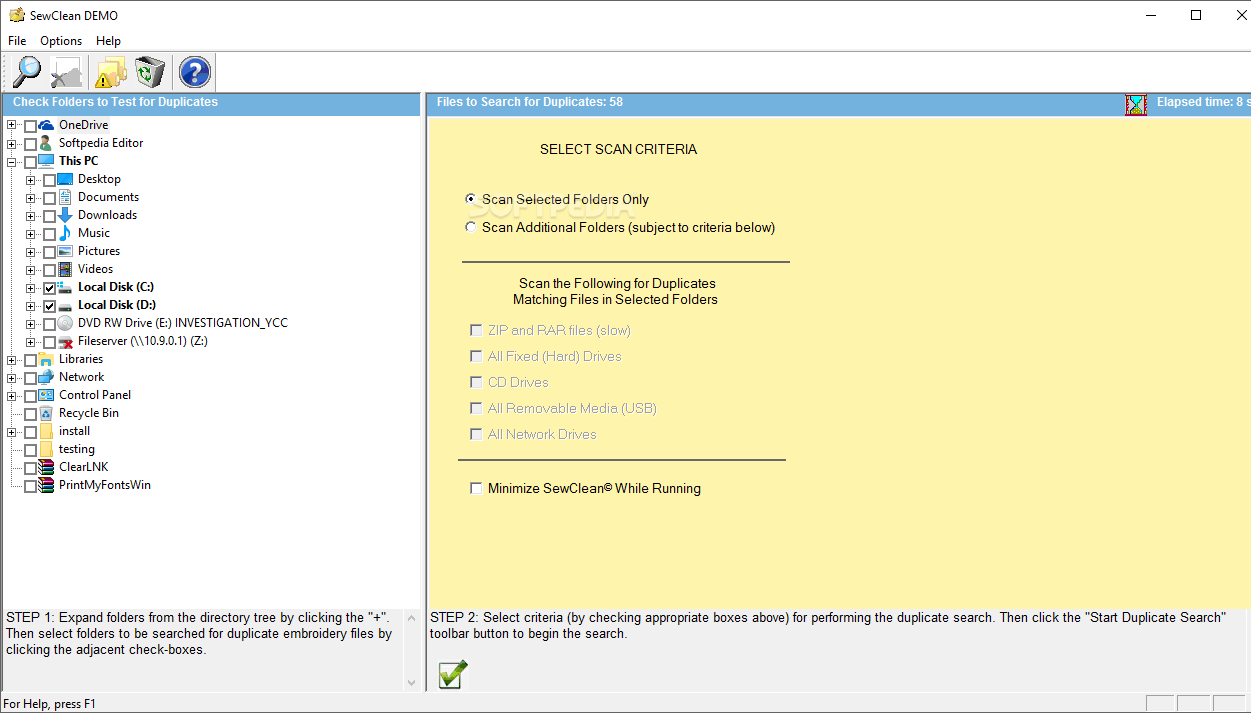This screenshot has height=713, width=1251.
Task: Open the Options menu
Action: (x=61, y=41)
